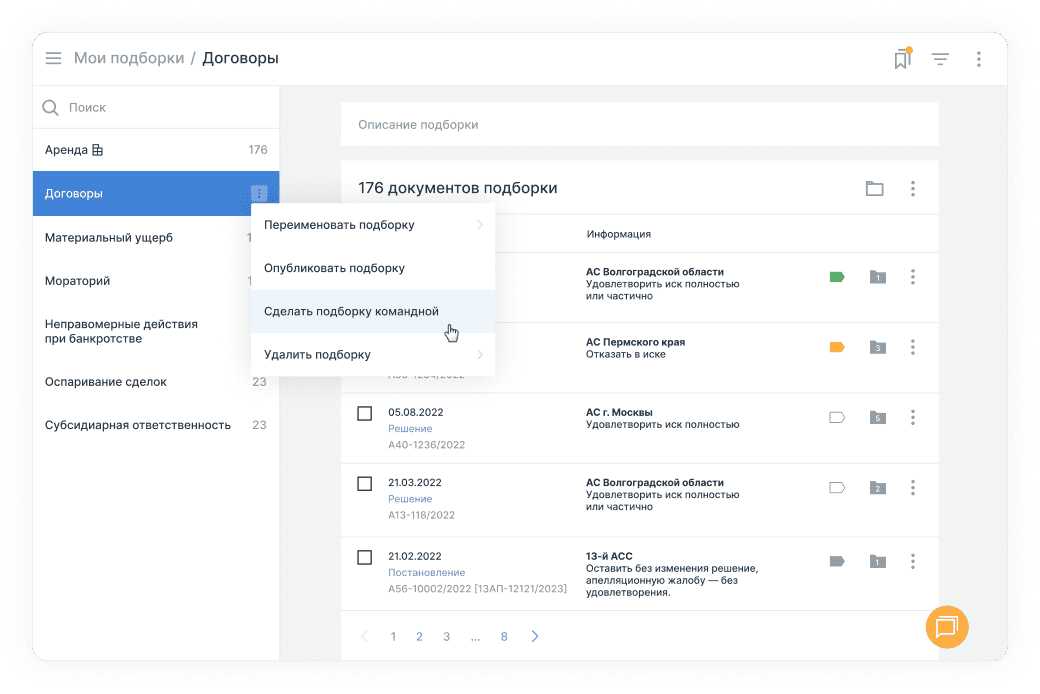Open three-dot menu on 13-й ААС row
Viewport: 1040px width, 694px height.
point(912,562)
